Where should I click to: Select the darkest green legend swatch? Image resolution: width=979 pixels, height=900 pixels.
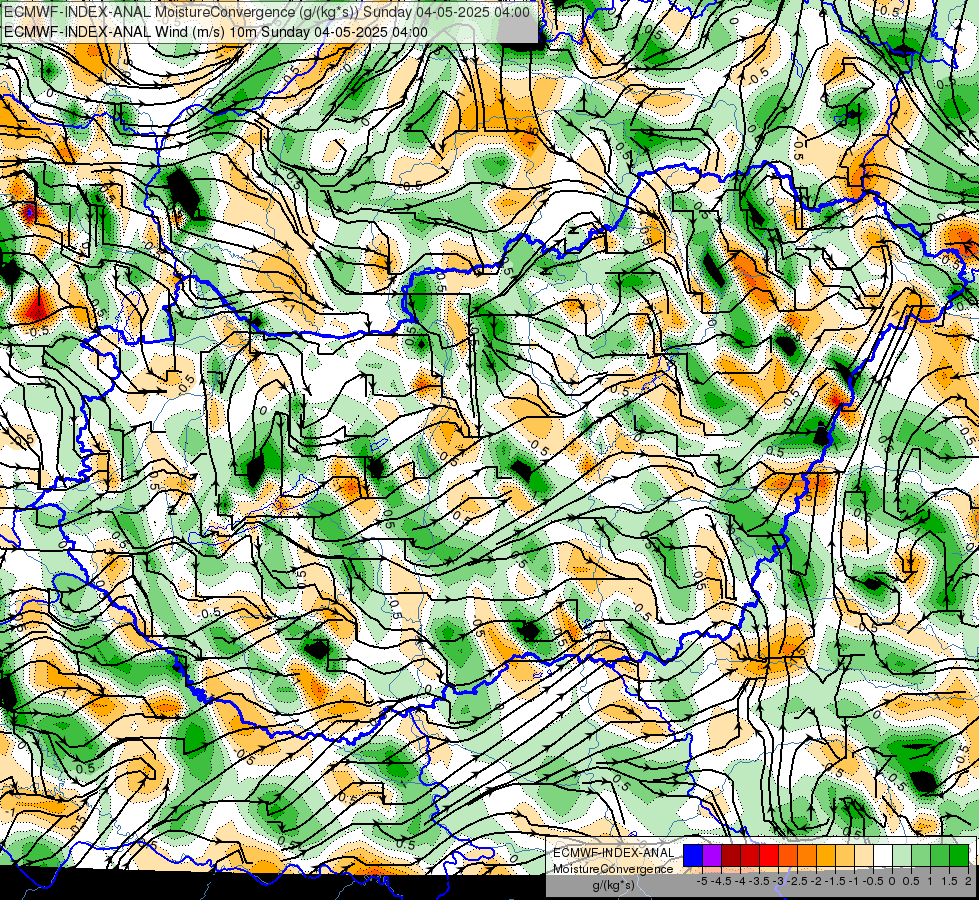tap(959, 856)
